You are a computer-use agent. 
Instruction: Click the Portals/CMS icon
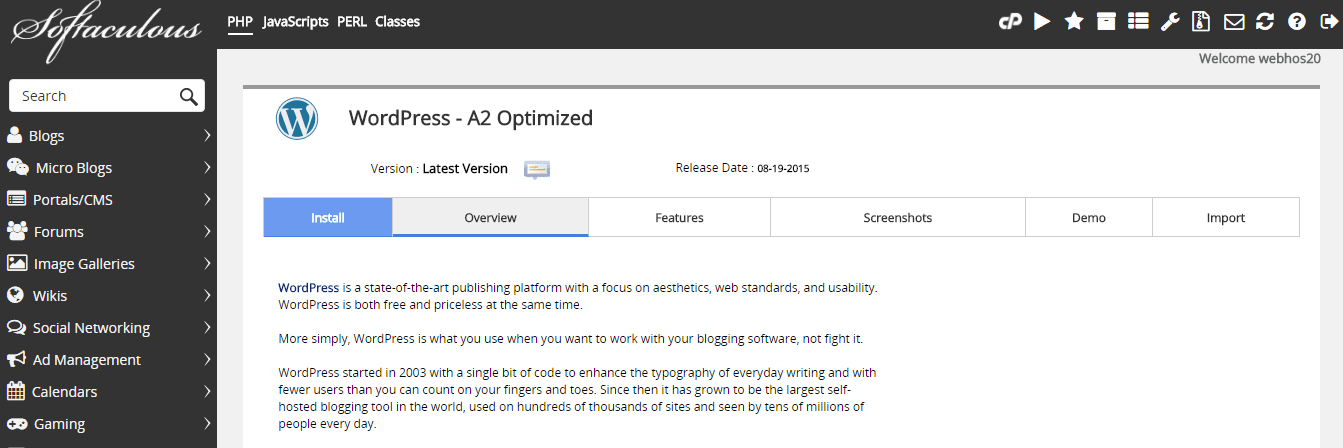pyautogui.click(x=16, y=199)
